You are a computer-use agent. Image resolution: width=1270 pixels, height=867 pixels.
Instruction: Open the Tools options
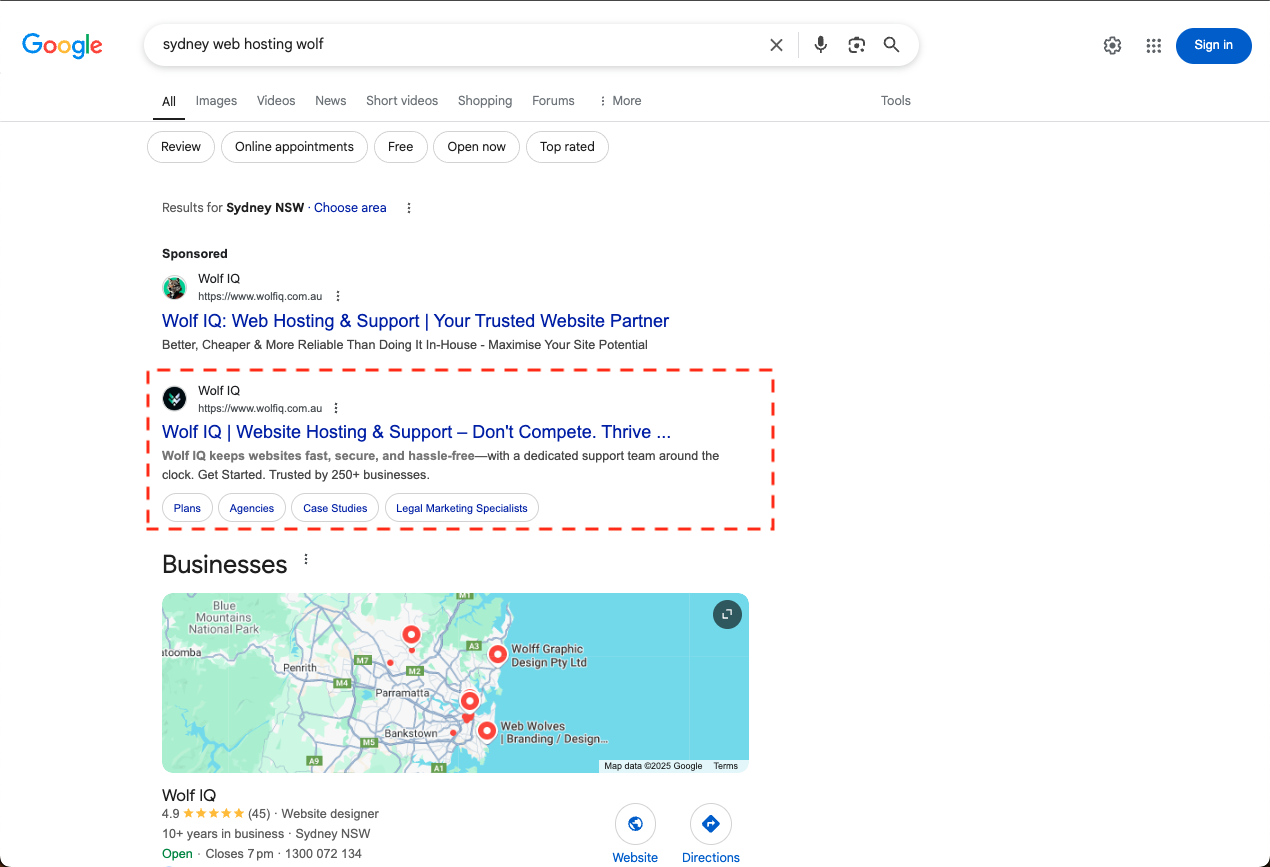[896, 101]
